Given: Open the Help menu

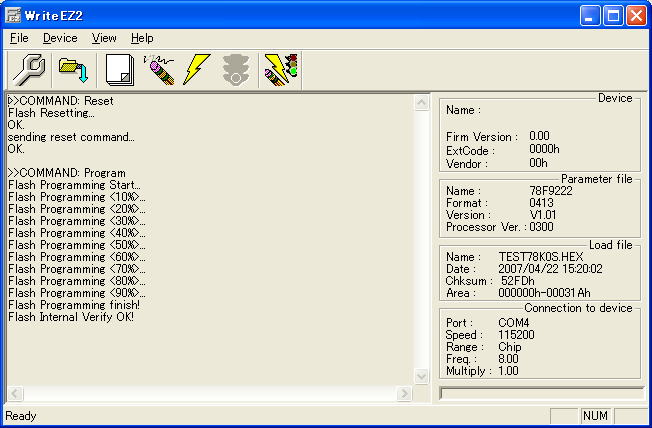Looking at the screenshot, I should pyautogui.click(x=142, y=38).
